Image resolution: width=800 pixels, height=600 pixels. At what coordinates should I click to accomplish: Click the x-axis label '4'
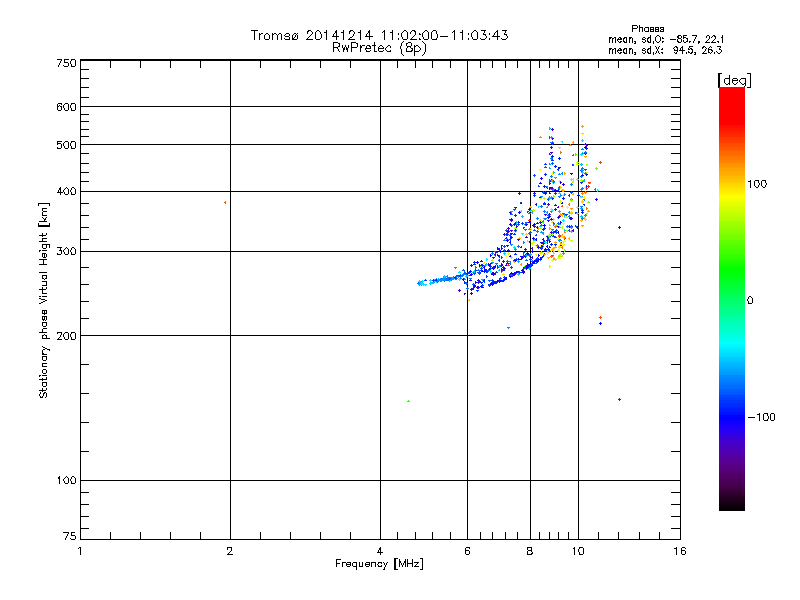(380, 551)
